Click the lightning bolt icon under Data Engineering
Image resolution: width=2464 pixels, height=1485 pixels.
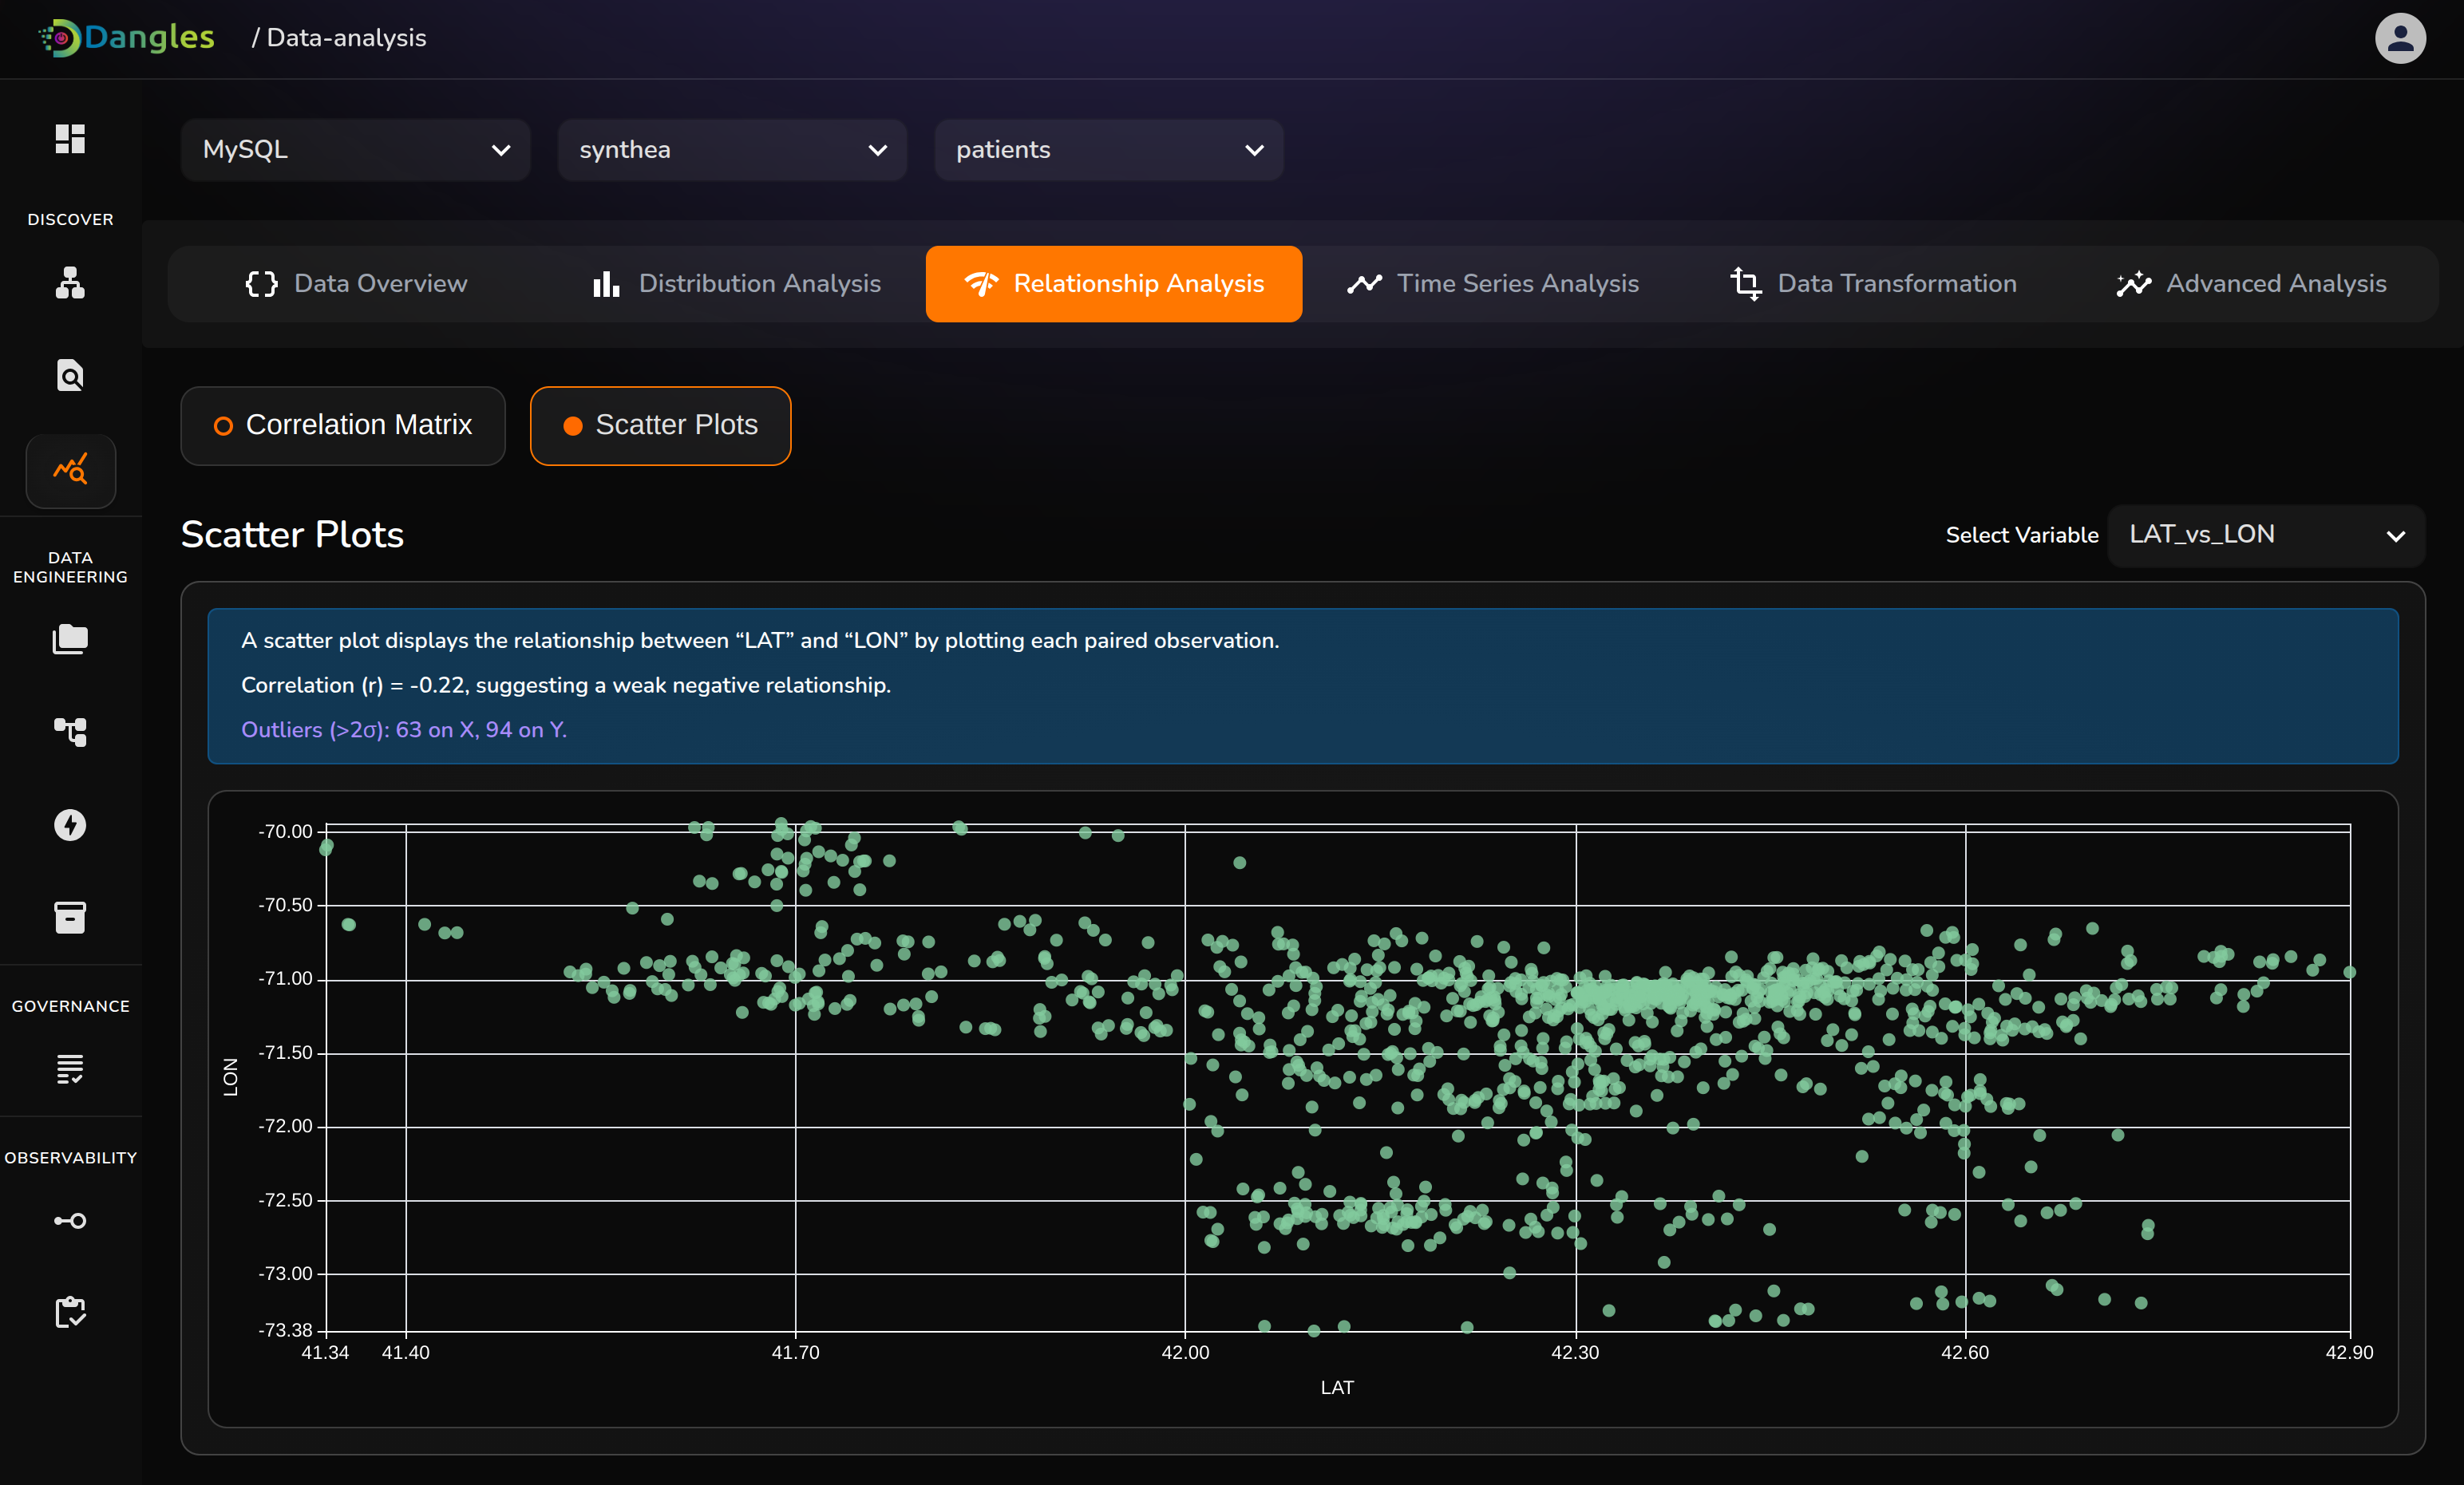(70, 825)
